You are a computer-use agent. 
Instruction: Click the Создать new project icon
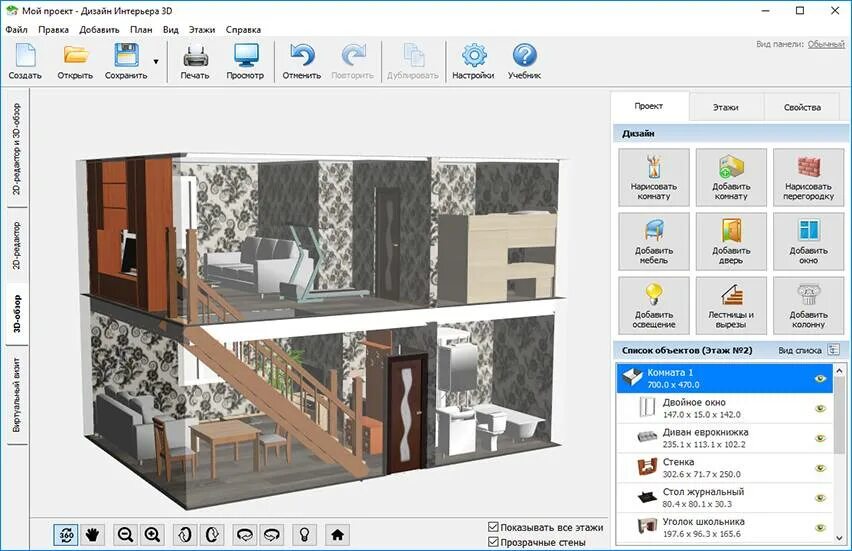point(26,61)
